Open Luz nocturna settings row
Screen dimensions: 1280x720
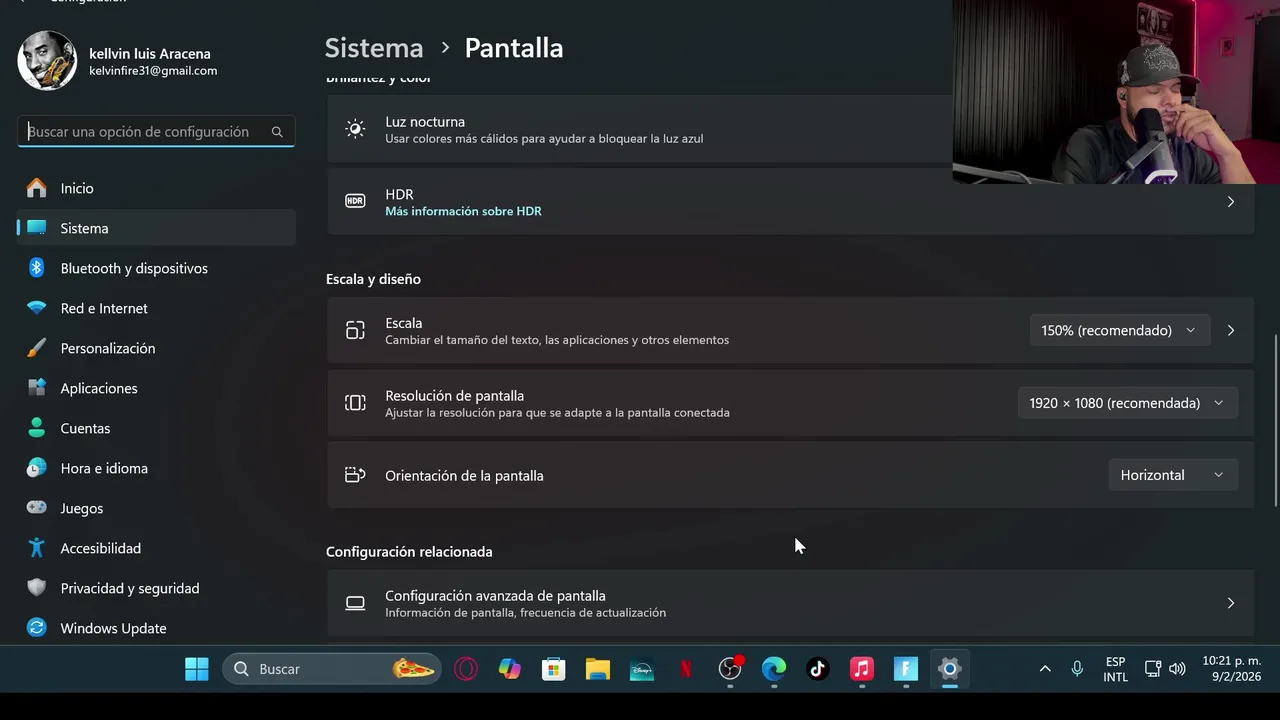(640, 129)
